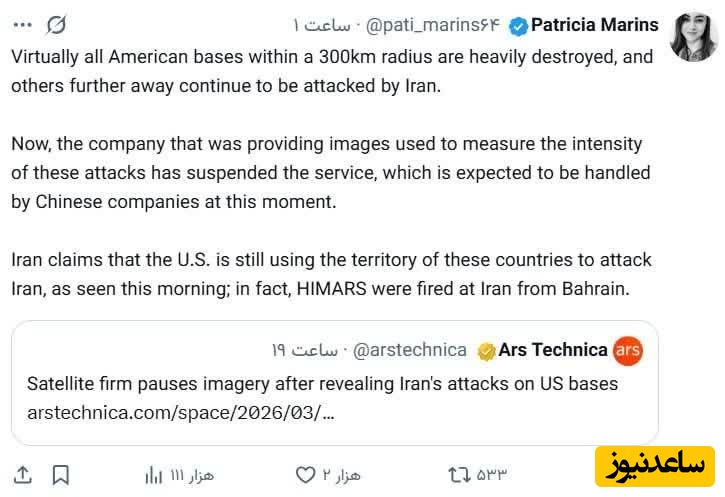Click the Ars Technica orange avatar logo

tap(628, 351)
